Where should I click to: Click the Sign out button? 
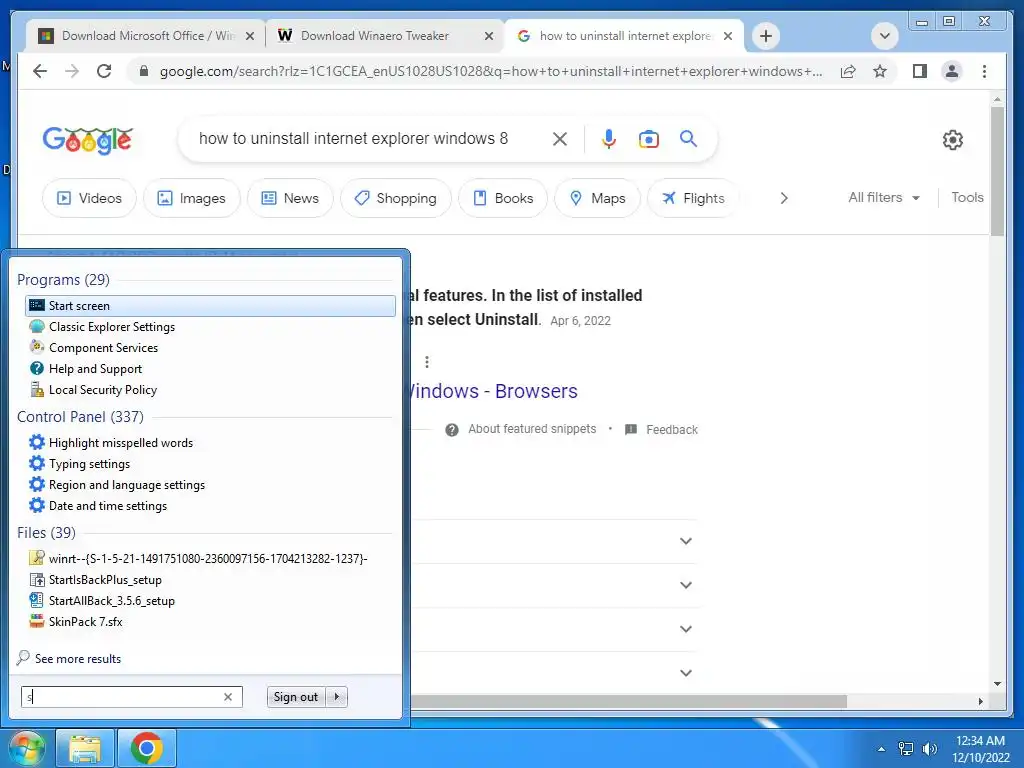[296, 697]
